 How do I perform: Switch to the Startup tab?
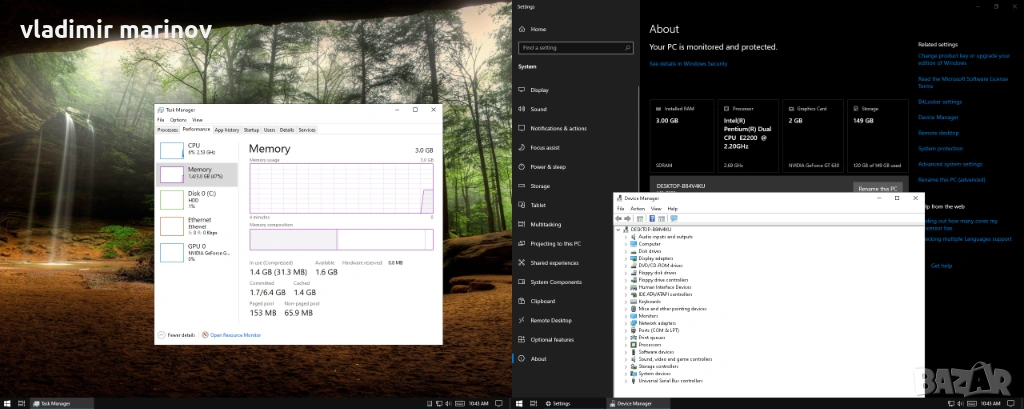251,130
